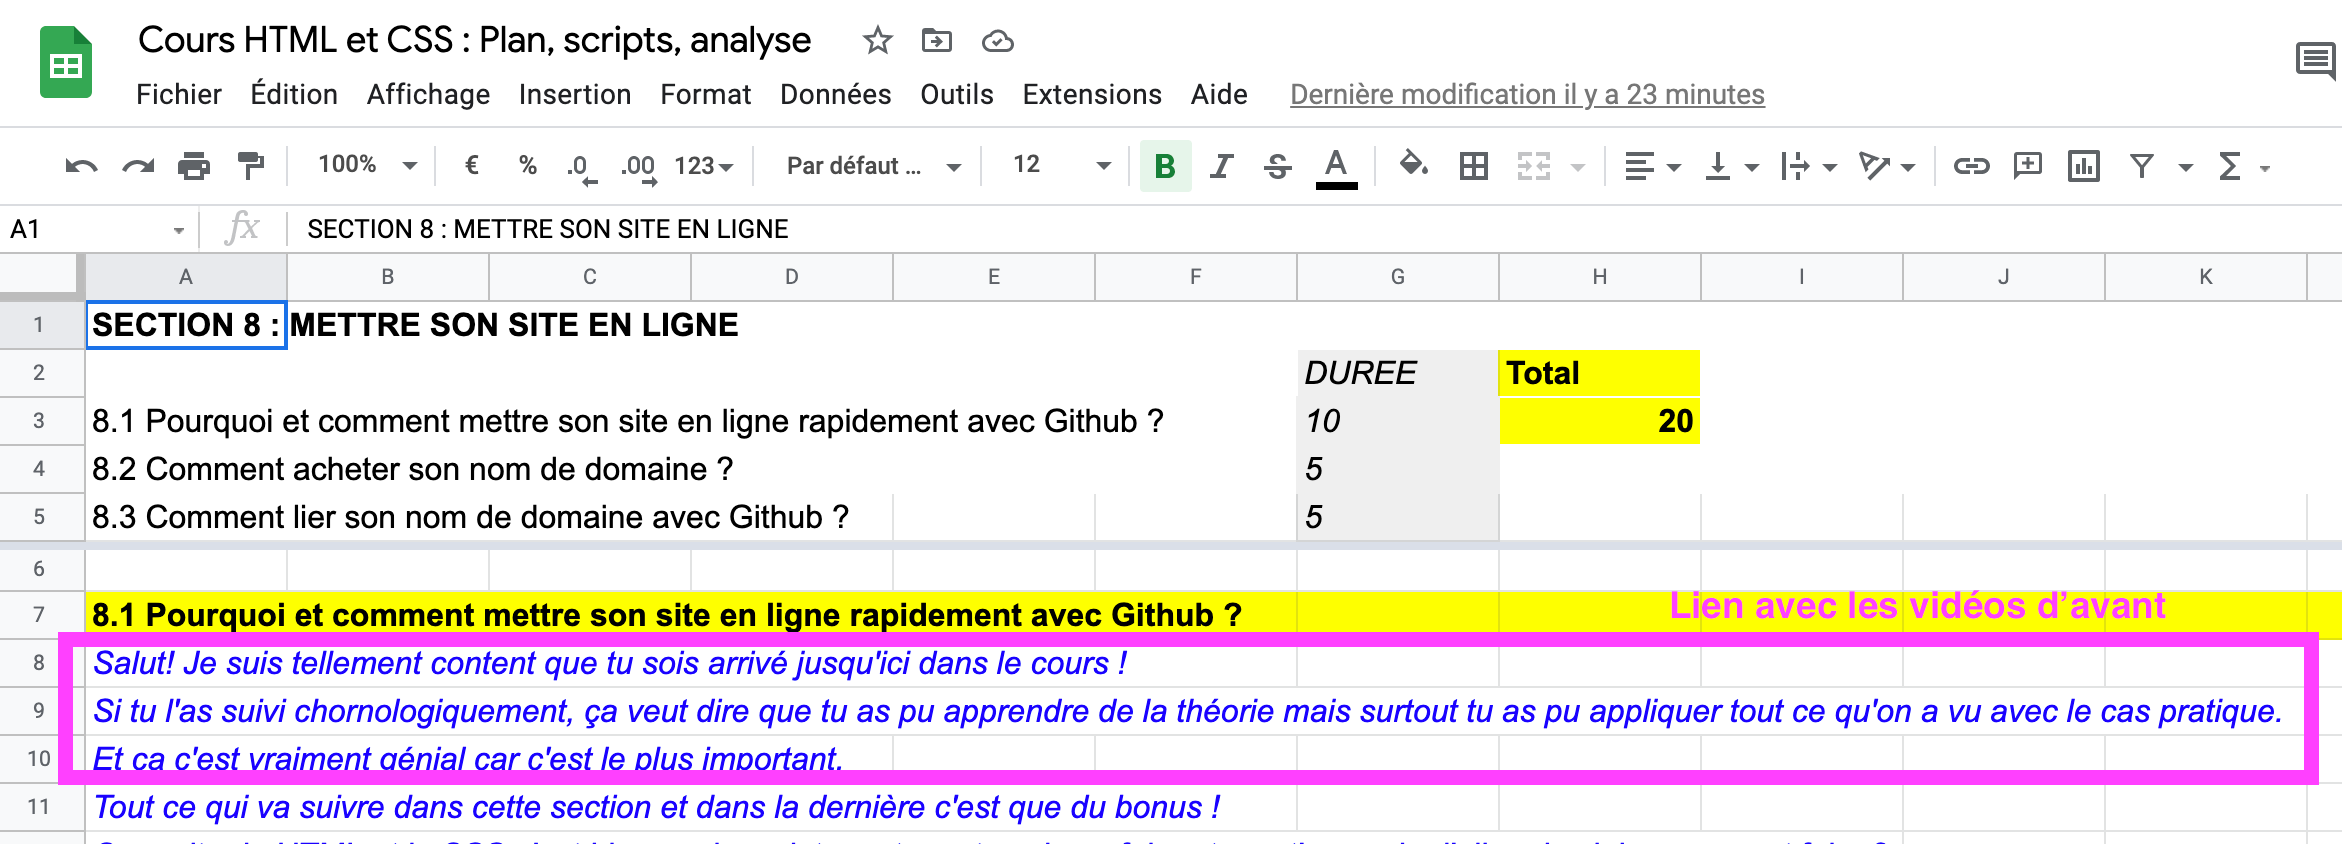This screenshot has height=844, width=2342.
Task: Print the spreadsheet with printer icon
Action: (x=194, y=166)
